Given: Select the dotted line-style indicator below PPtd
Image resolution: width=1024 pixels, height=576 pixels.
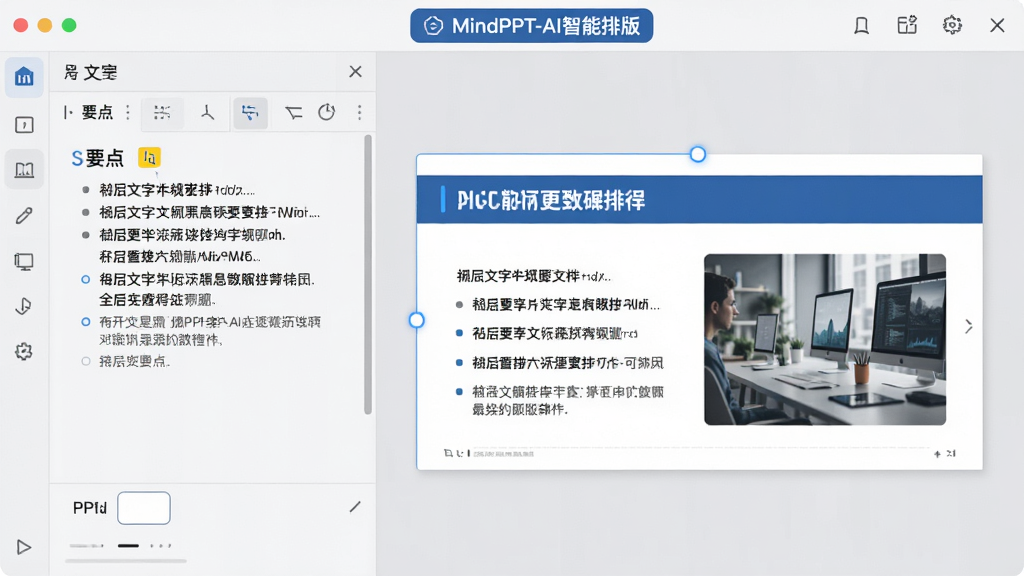Looking at the screenshot, I should pyautogui.click(x=161, y=545).
